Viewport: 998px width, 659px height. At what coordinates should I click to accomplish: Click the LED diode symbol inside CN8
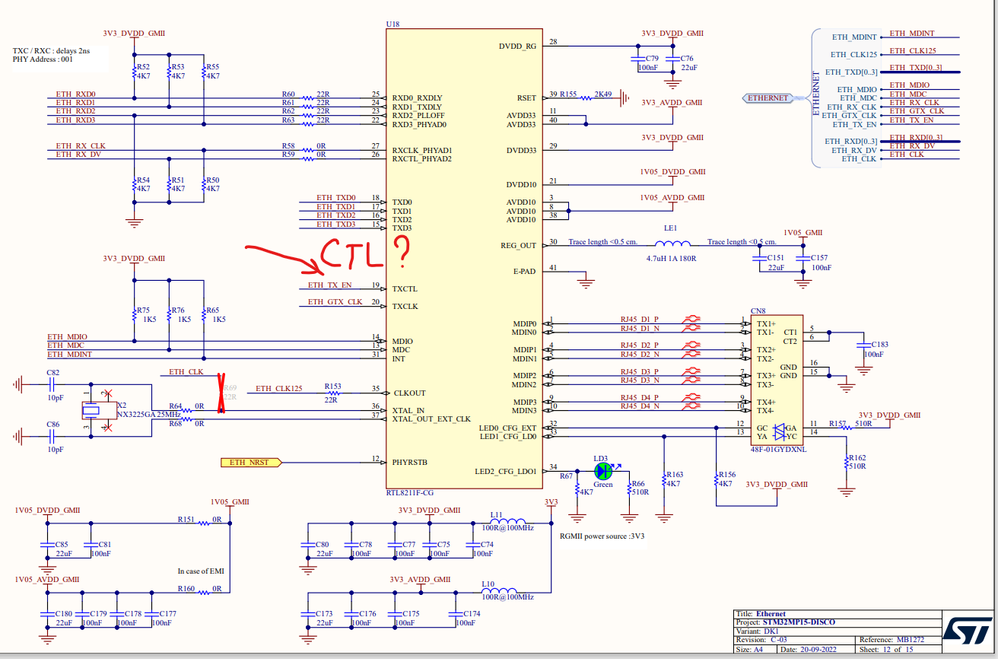[780, 432]
